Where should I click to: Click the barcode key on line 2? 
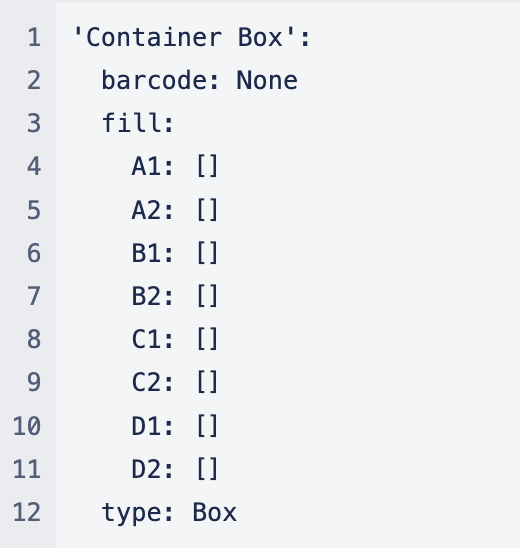(x=160, y=80)
